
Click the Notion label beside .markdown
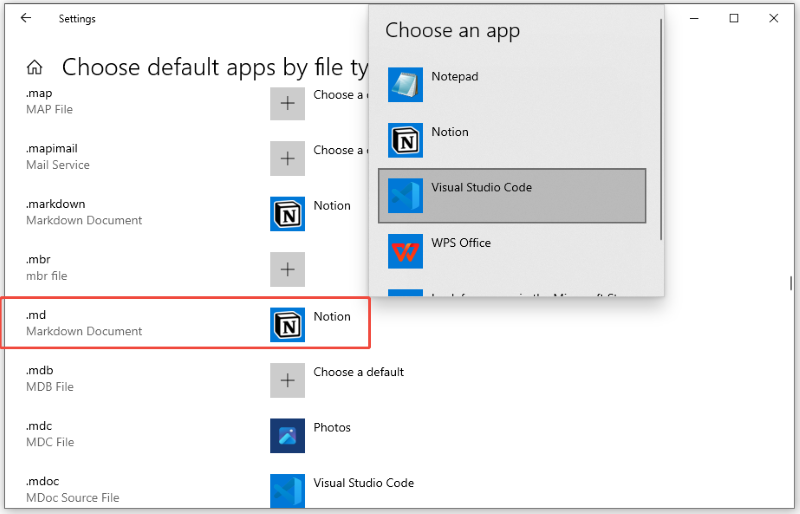[x=332, y=206]
